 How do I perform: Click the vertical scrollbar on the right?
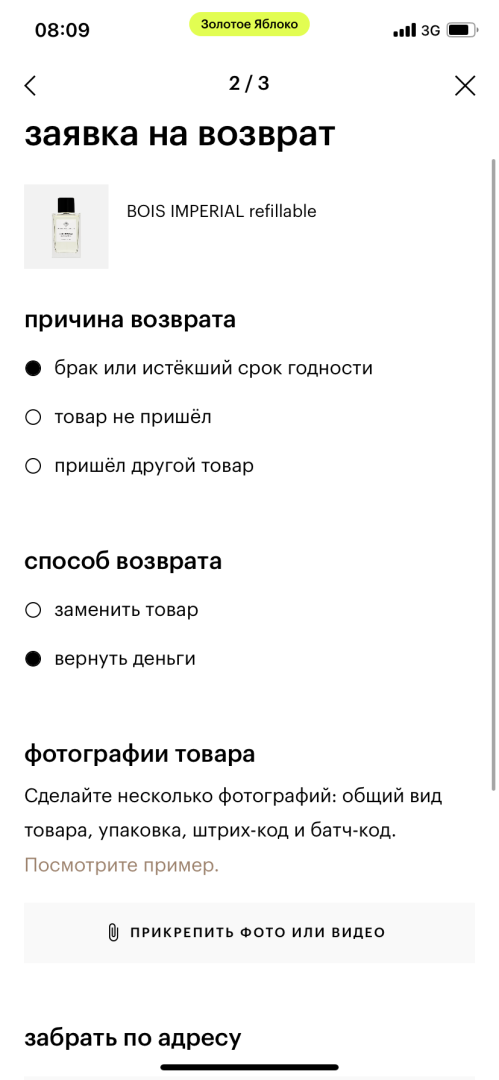[x=493, y=475]
